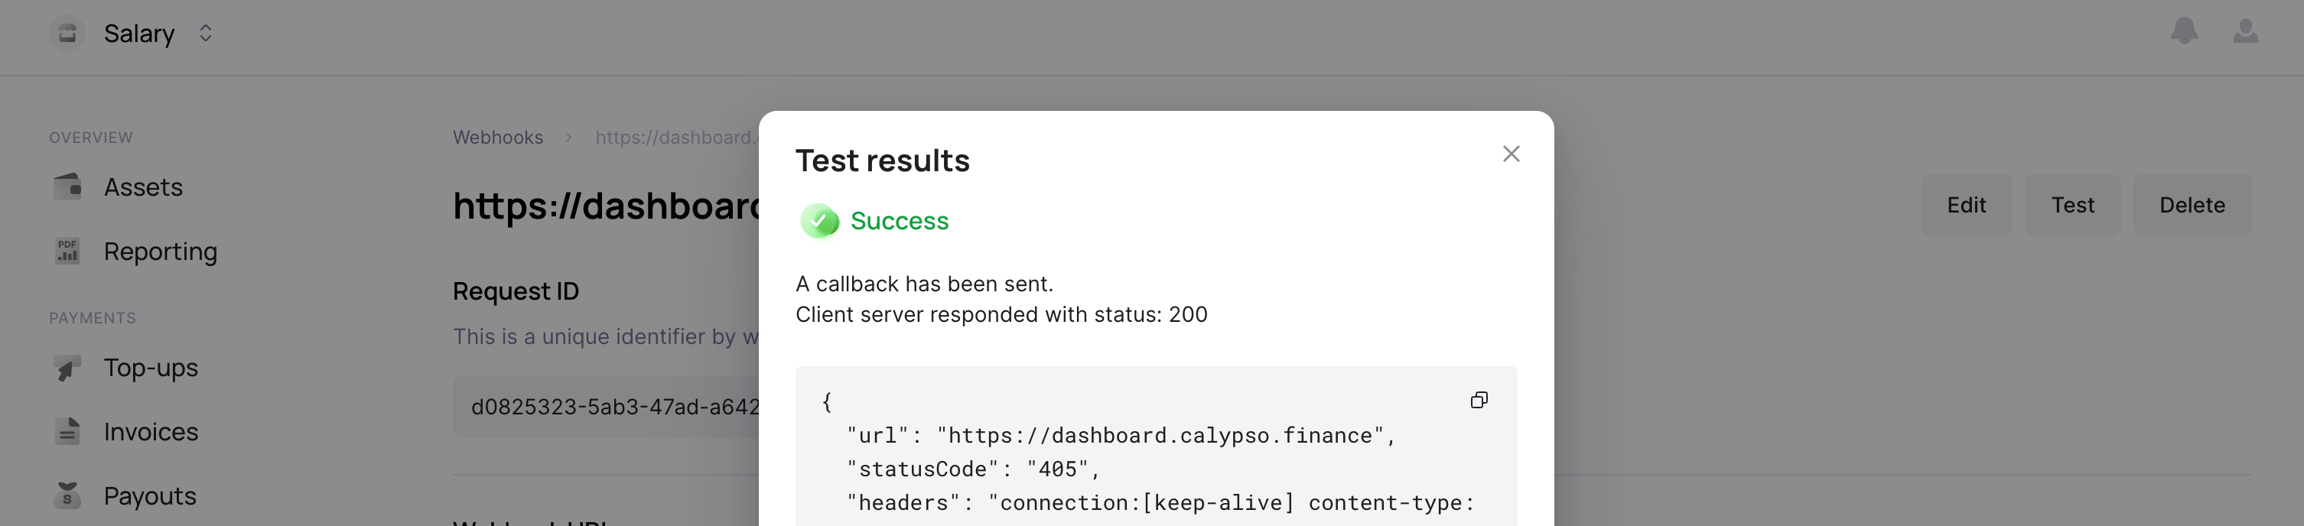Click the Salary account logo icon
The height and width of the screenshot is (526, 2304).
tap(67, 33)
